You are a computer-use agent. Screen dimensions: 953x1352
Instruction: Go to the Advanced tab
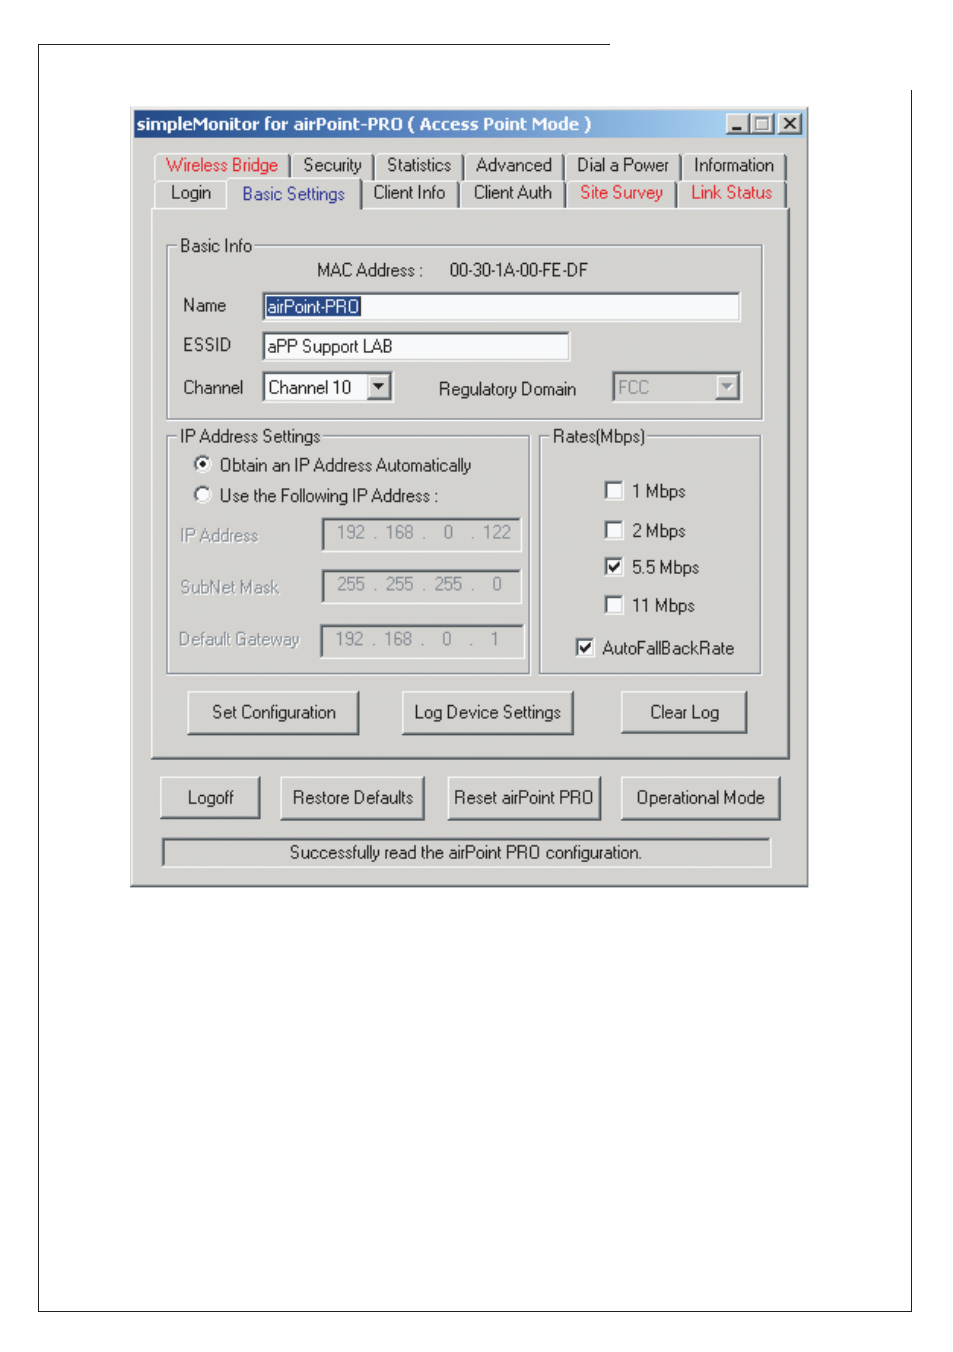[x=514, y=165]
